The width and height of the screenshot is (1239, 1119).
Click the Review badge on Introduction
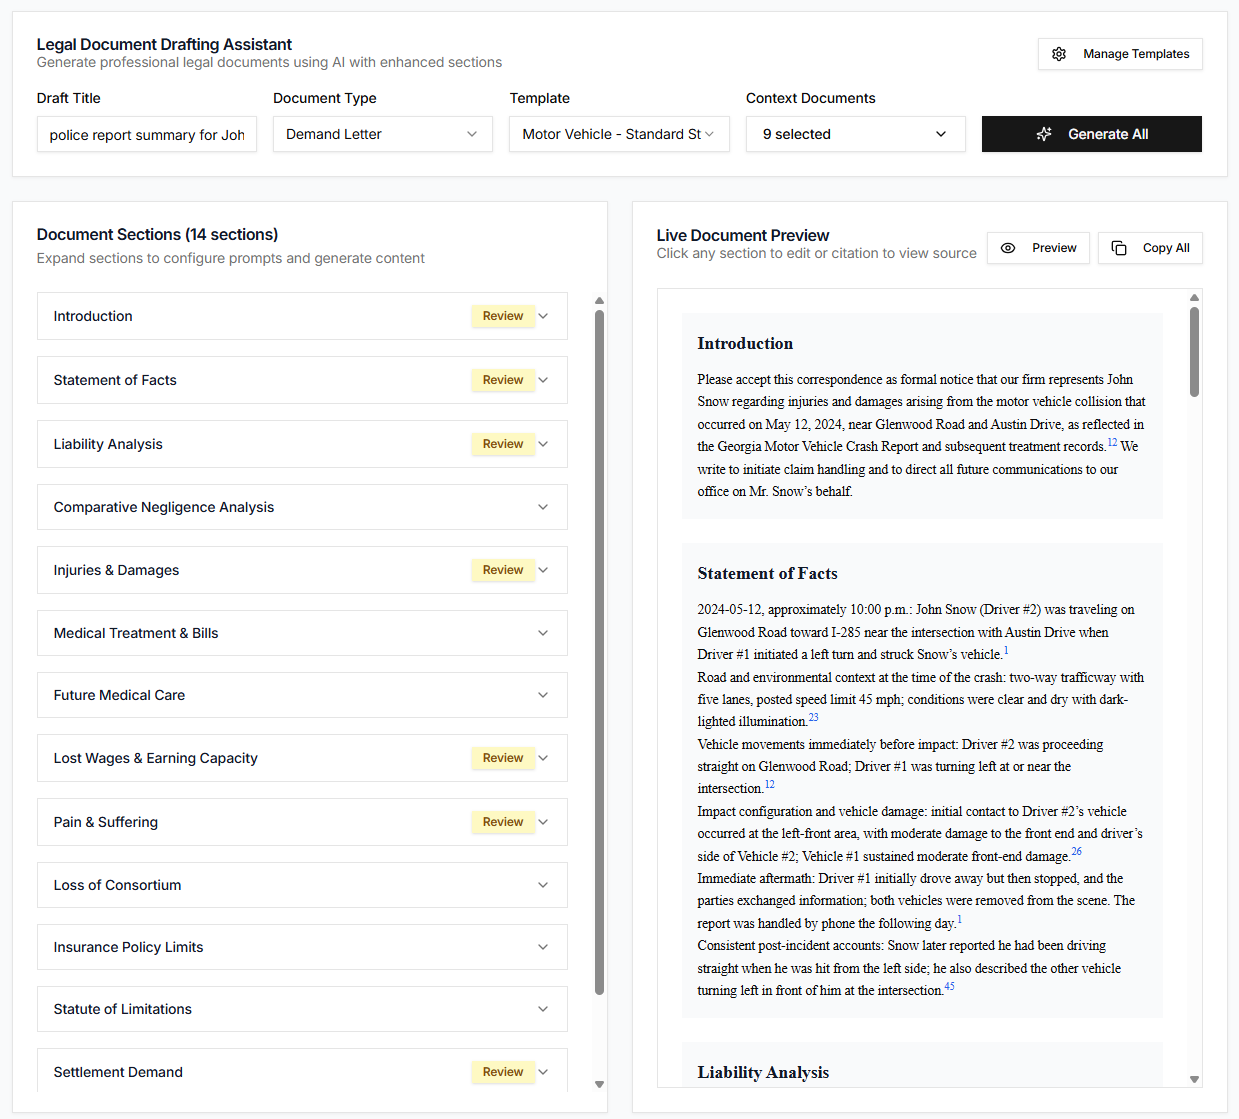point(502,316)
